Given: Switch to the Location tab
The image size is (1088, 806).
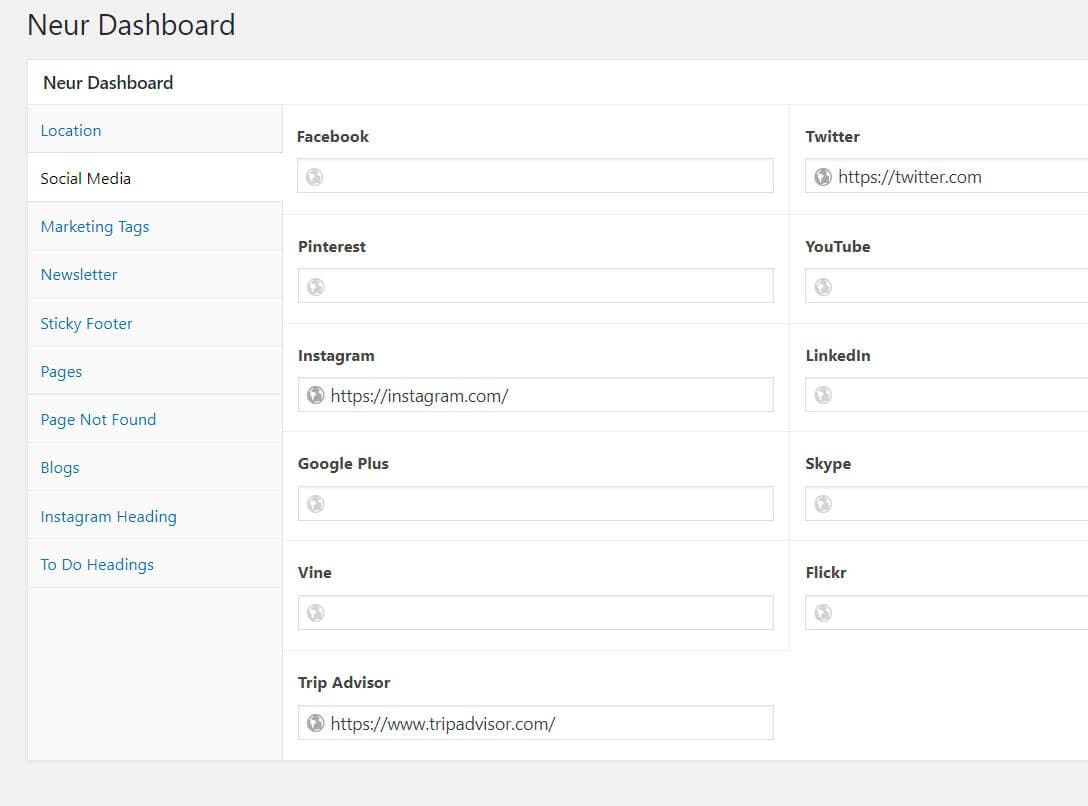Looking at the screenshot, I should [70, 130].
